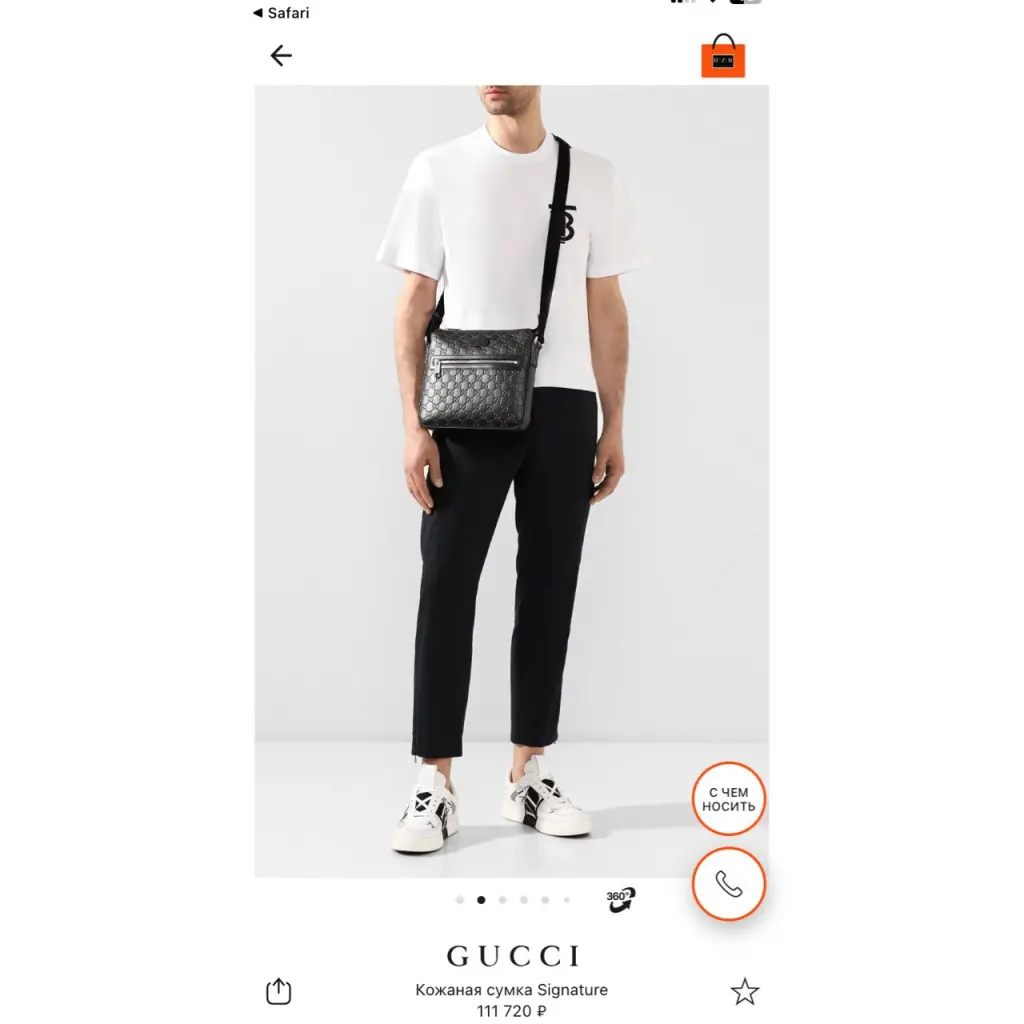
Task: Tap the С ЧЕМ НОСИТЬ button
Action: (728, 799)
